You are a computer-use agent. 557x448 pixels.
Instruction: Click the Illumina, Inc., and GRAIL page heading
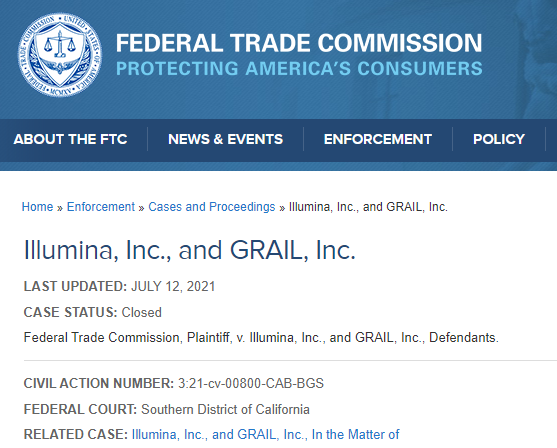click(189, 250)
